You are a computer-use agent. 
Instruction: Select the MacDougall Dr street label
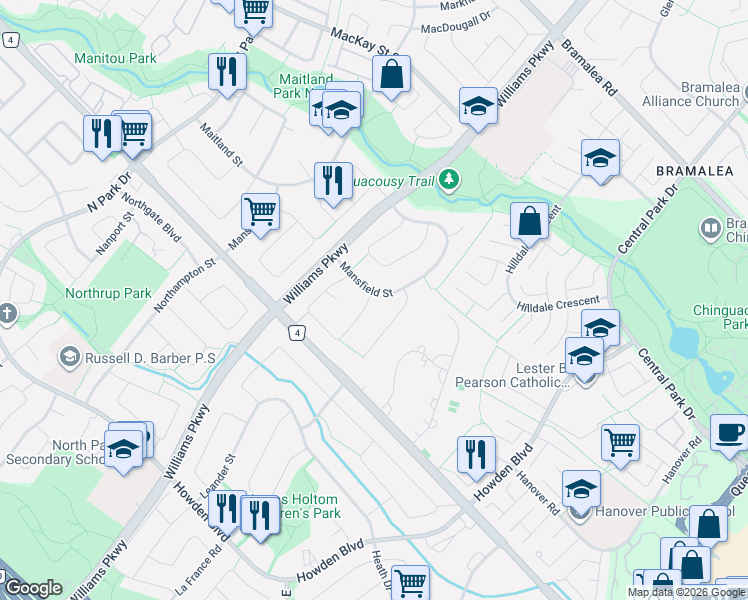tap(456, 23)
